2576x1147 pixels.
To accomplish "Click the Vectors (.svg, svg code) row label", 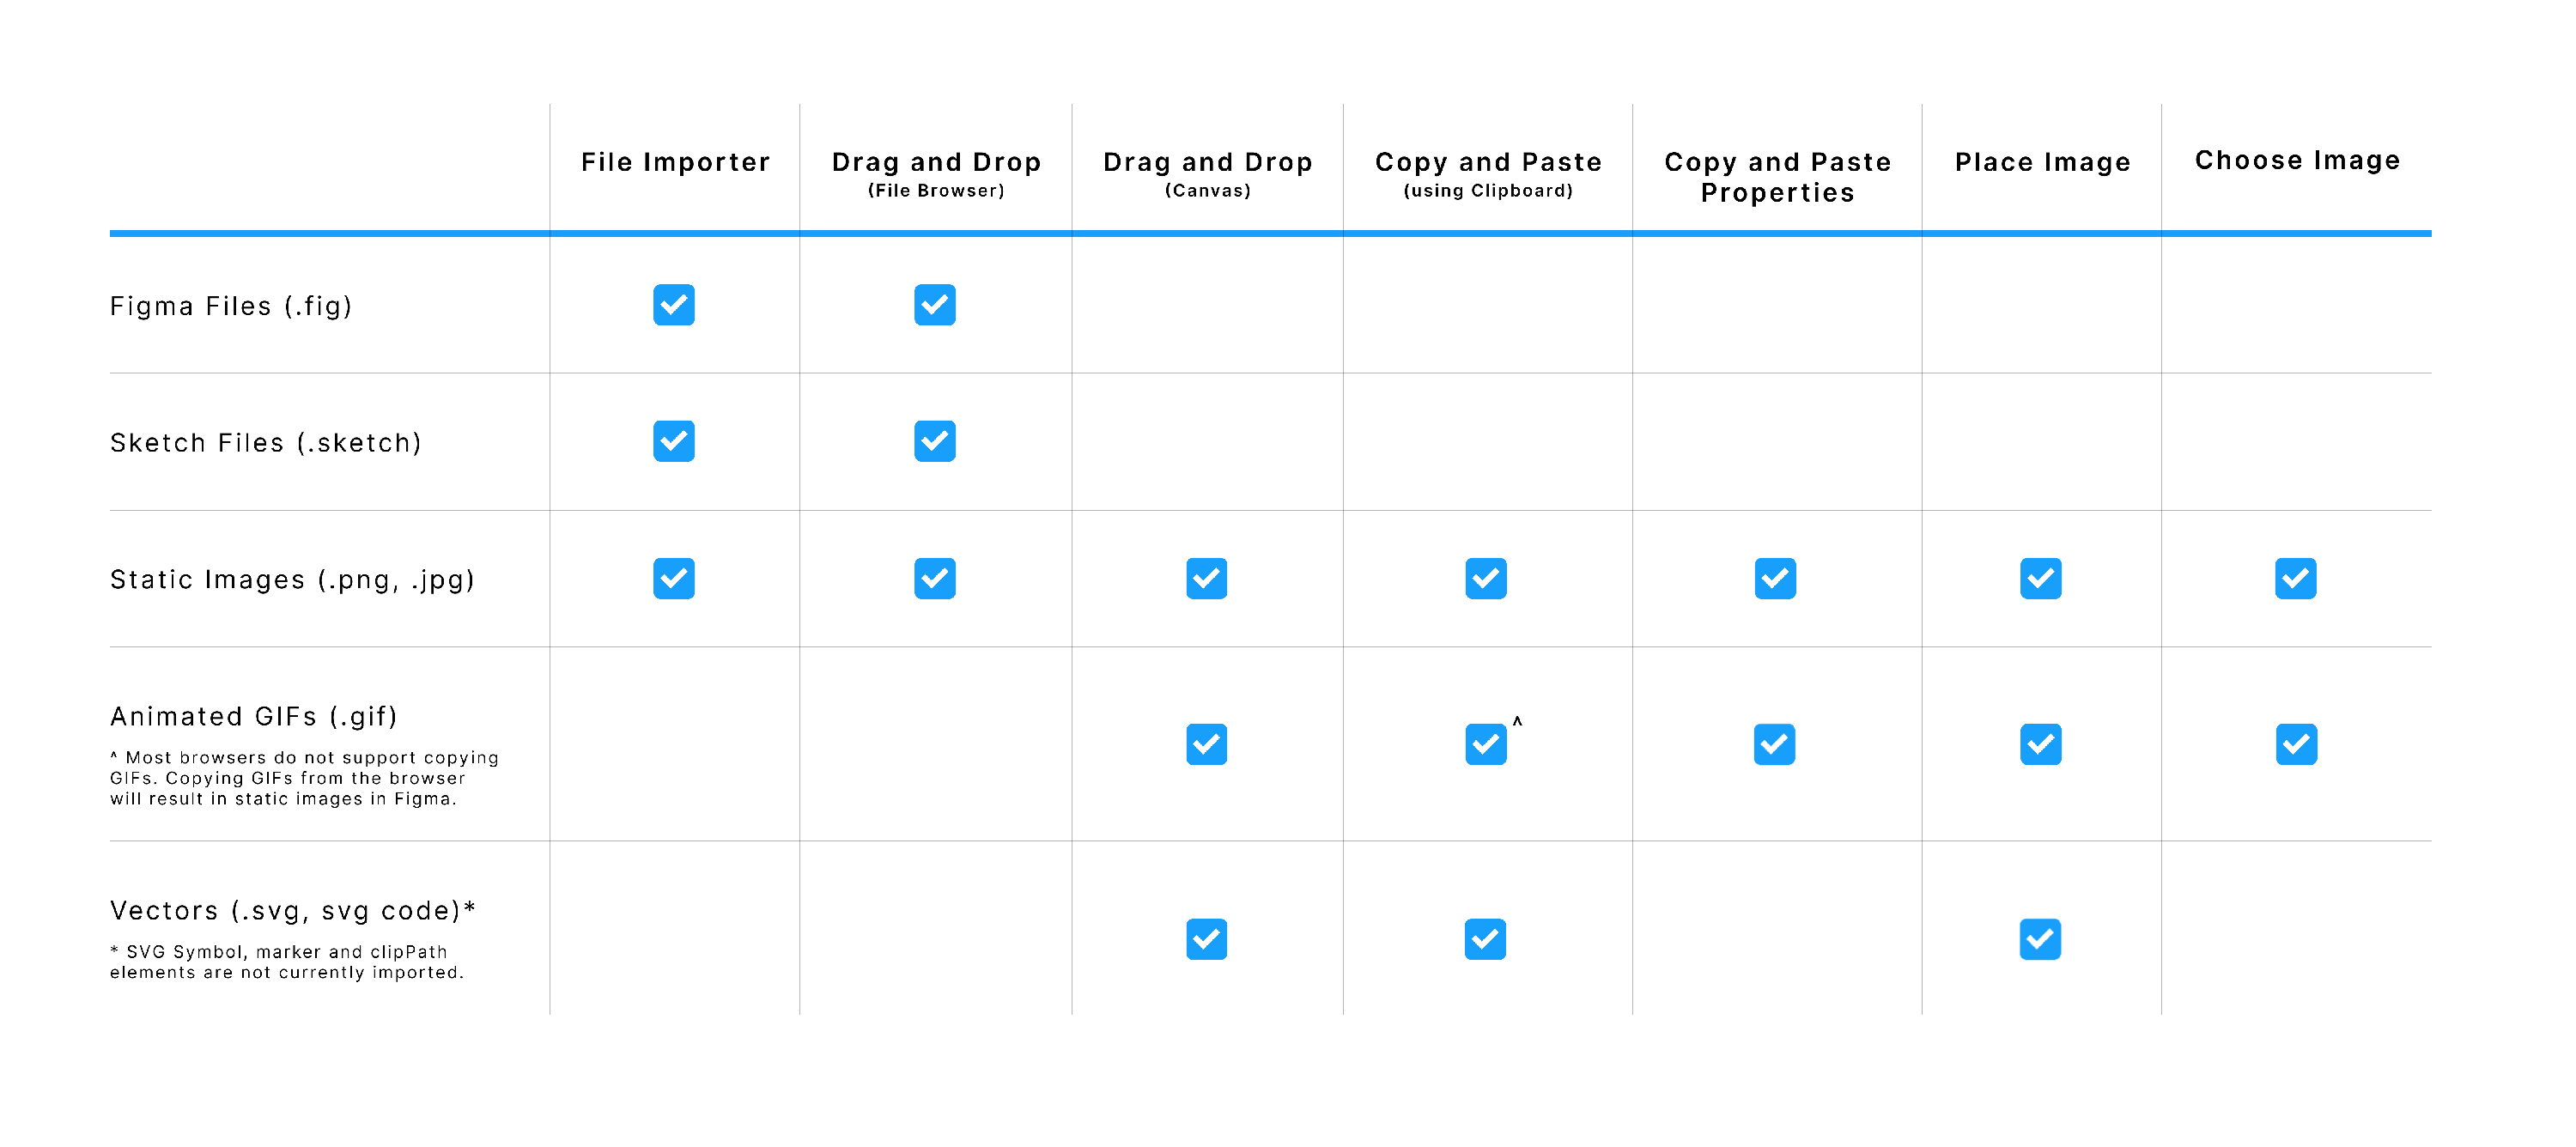I will tap(292, 910).
